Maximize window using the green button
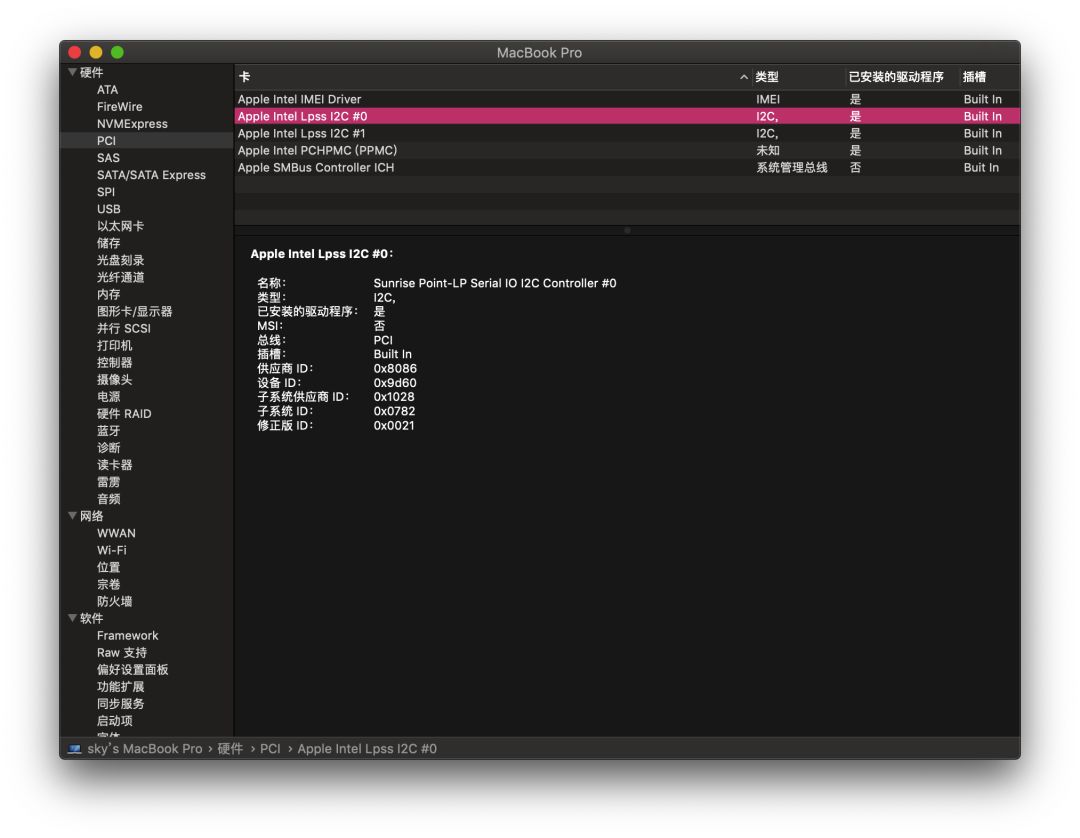 117,52
